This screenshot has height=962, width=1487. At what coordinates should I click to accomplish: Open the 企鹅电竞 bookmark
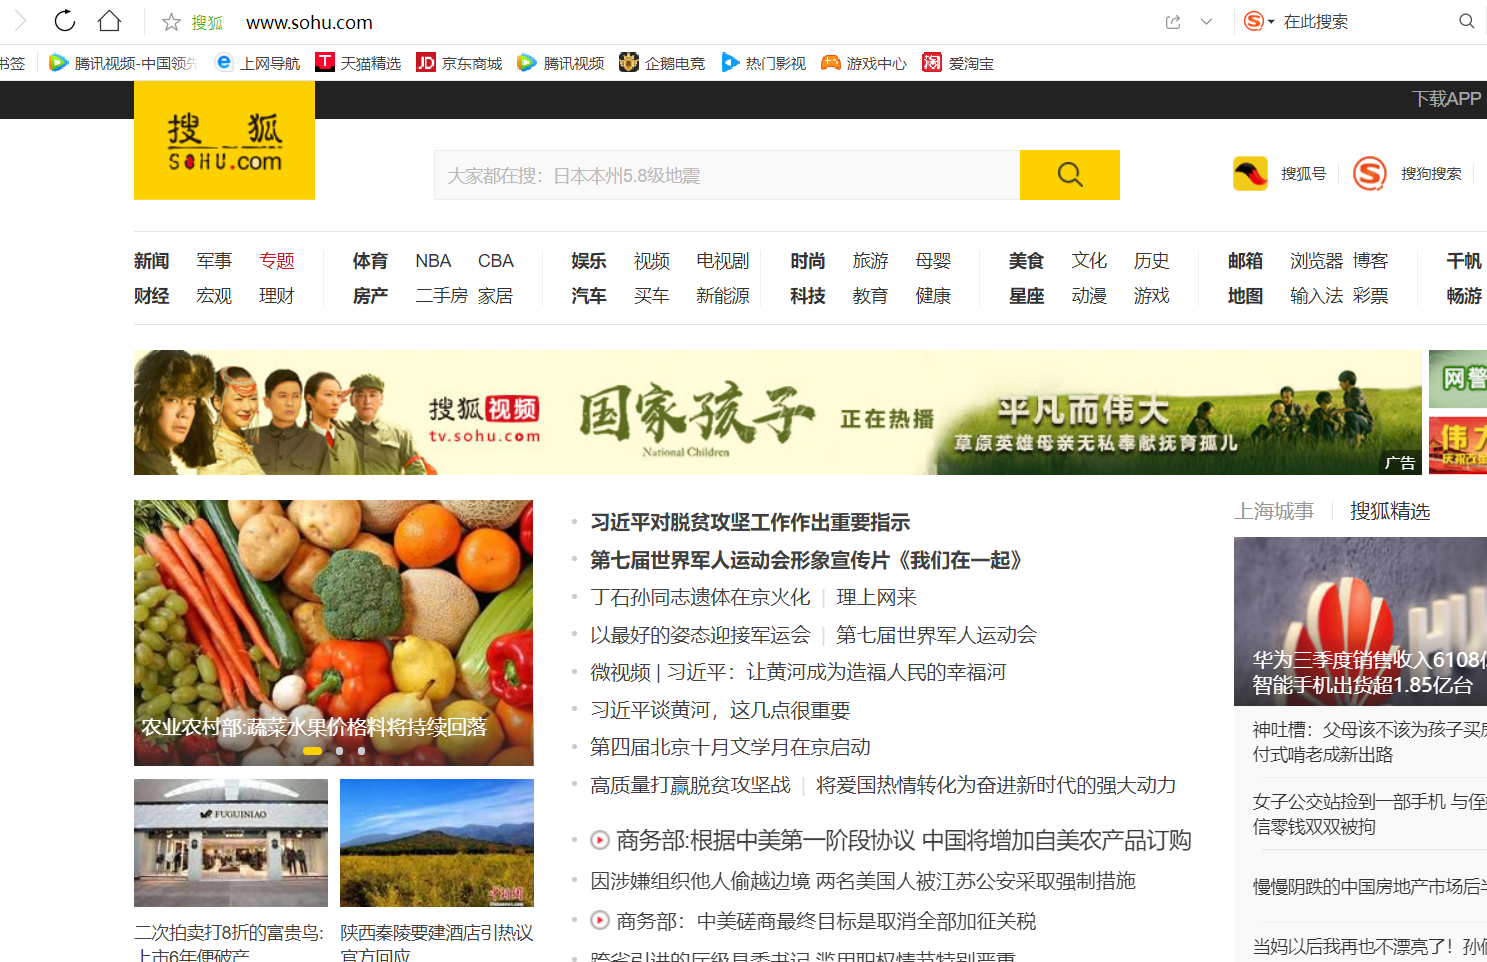661,63
